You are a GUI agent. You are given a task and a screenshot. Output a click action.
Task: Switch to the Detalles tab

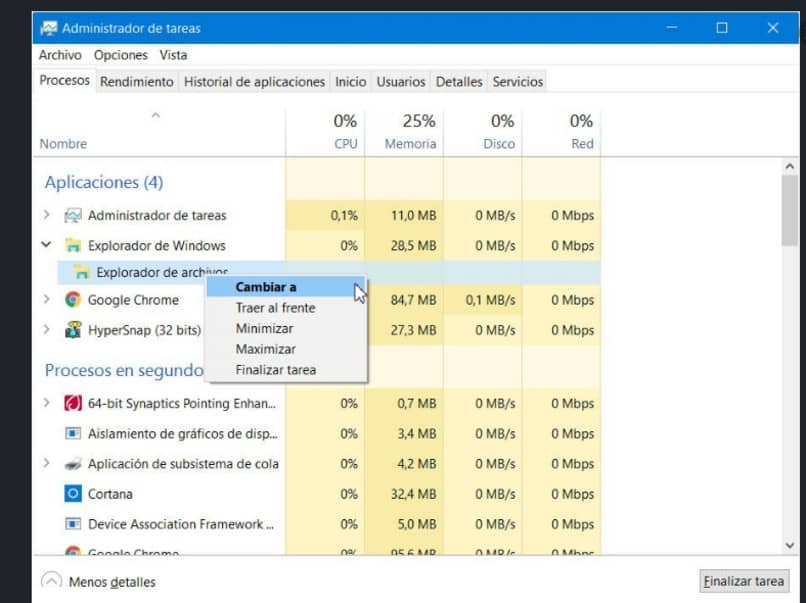tap(459, 82)
